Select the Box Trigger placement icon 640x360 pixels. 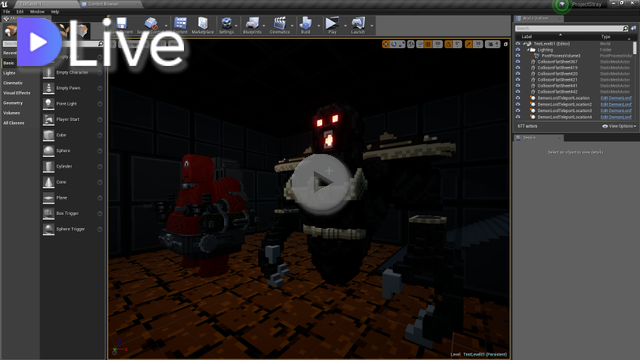(x=49, y=213)
